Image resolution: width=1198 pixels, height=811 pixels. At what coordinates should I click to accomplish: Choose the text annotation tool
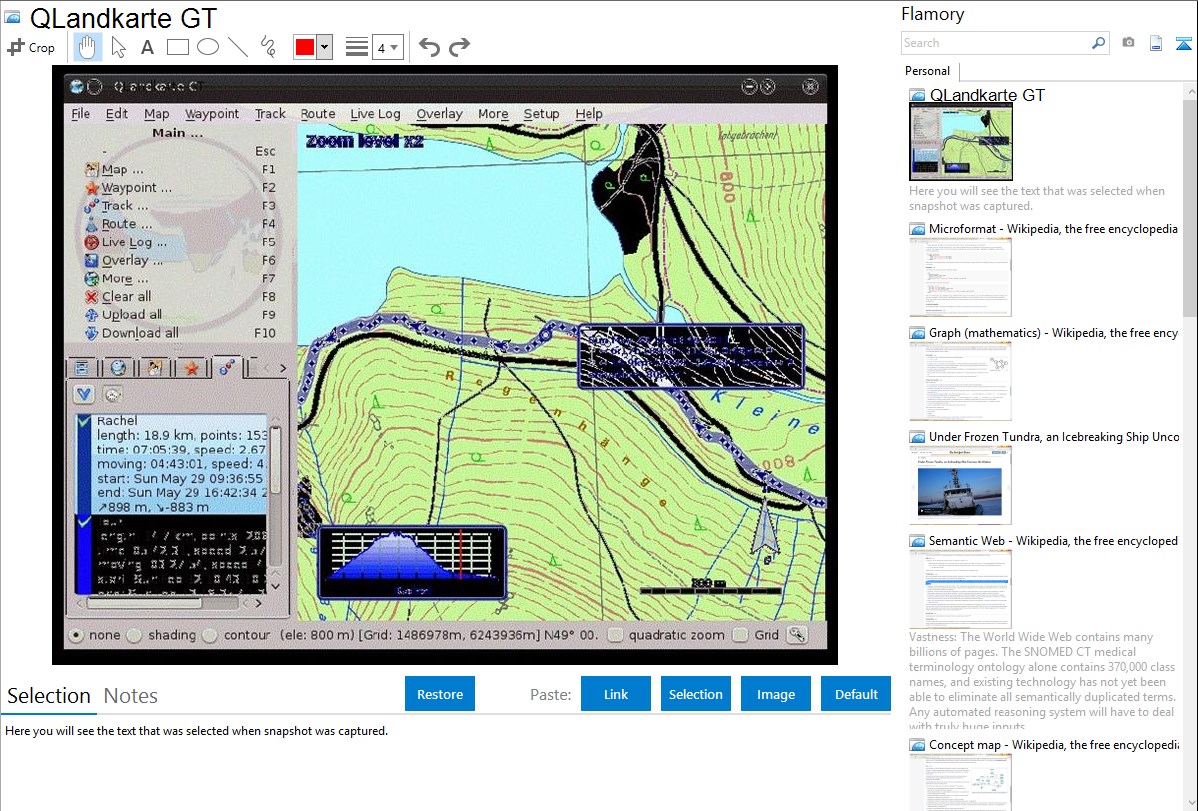tap(147, 47)
